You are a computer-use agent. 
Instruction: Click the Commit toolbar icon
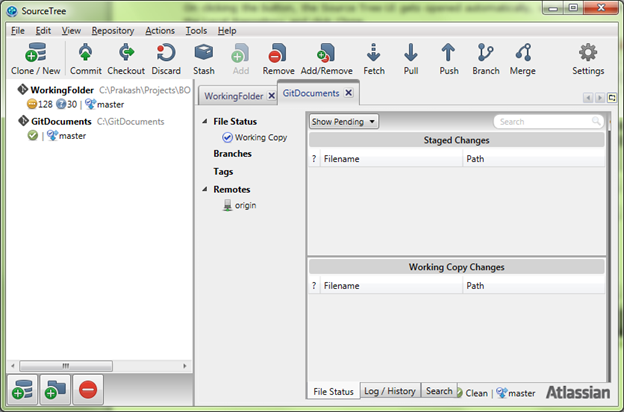pos(86,53)
